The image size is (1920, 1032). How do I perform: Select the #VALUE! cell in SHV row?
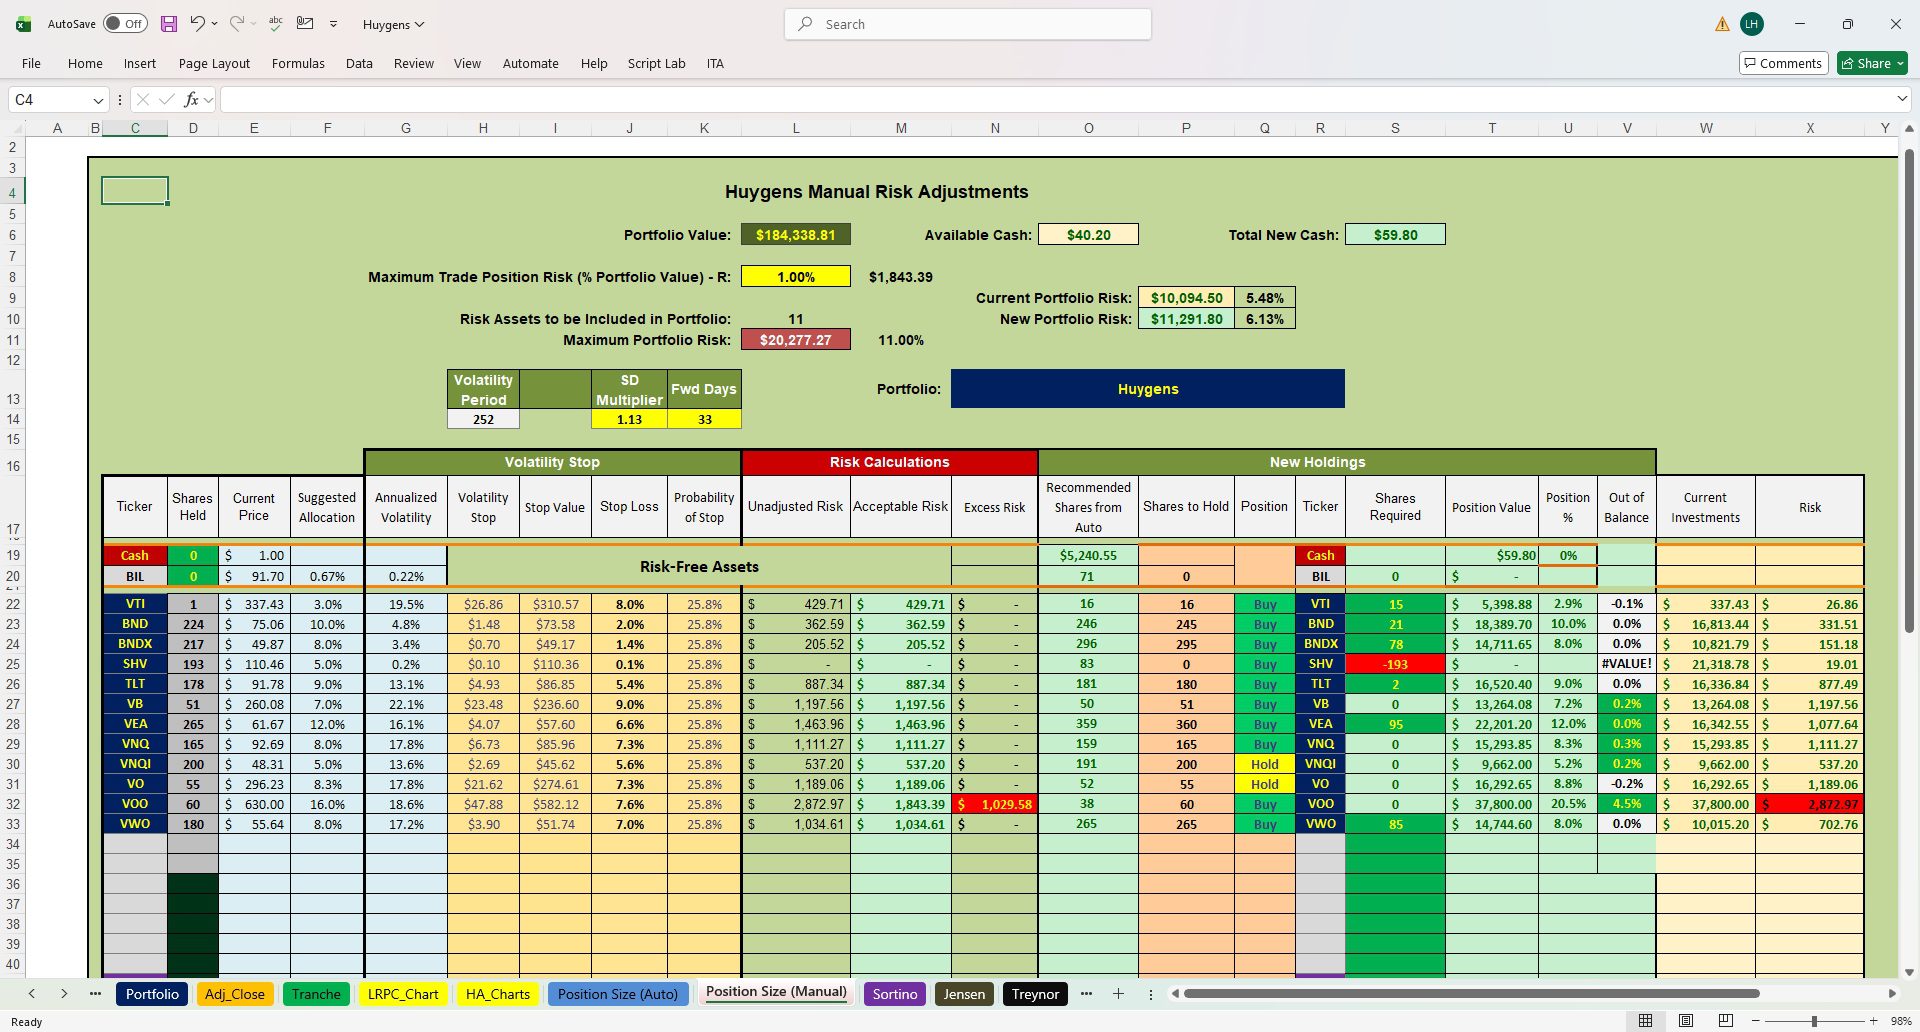point(1626,664)
